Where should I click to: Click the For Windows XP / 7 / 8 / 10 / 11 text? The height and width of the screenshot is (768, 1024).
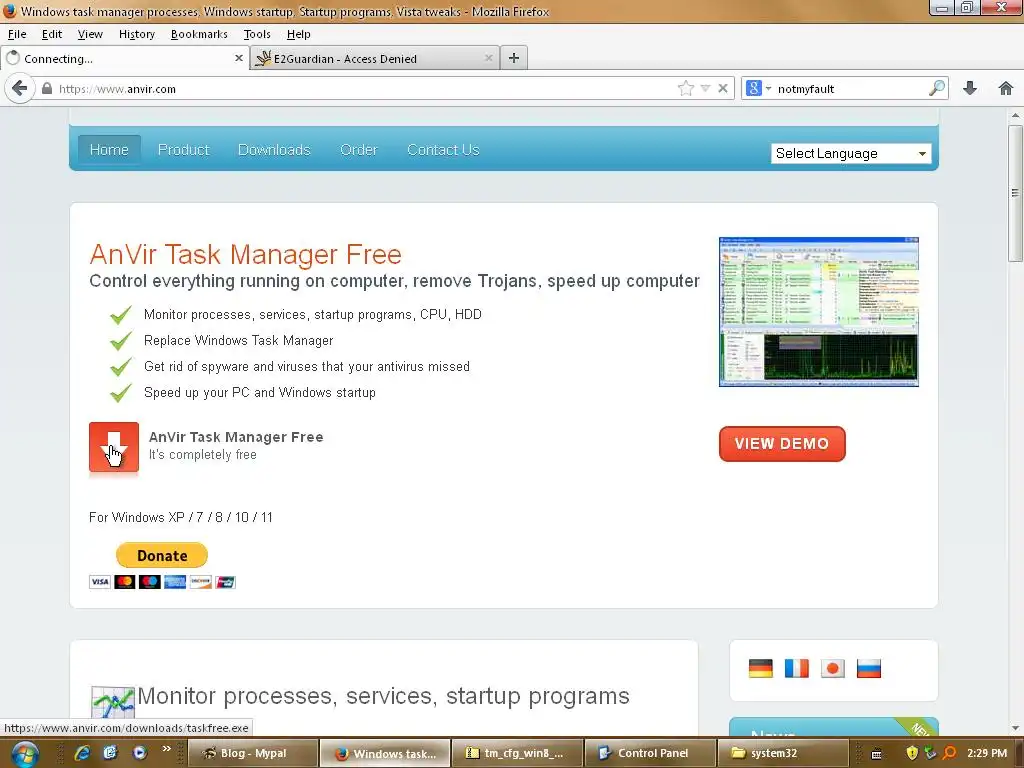(181, 517)
